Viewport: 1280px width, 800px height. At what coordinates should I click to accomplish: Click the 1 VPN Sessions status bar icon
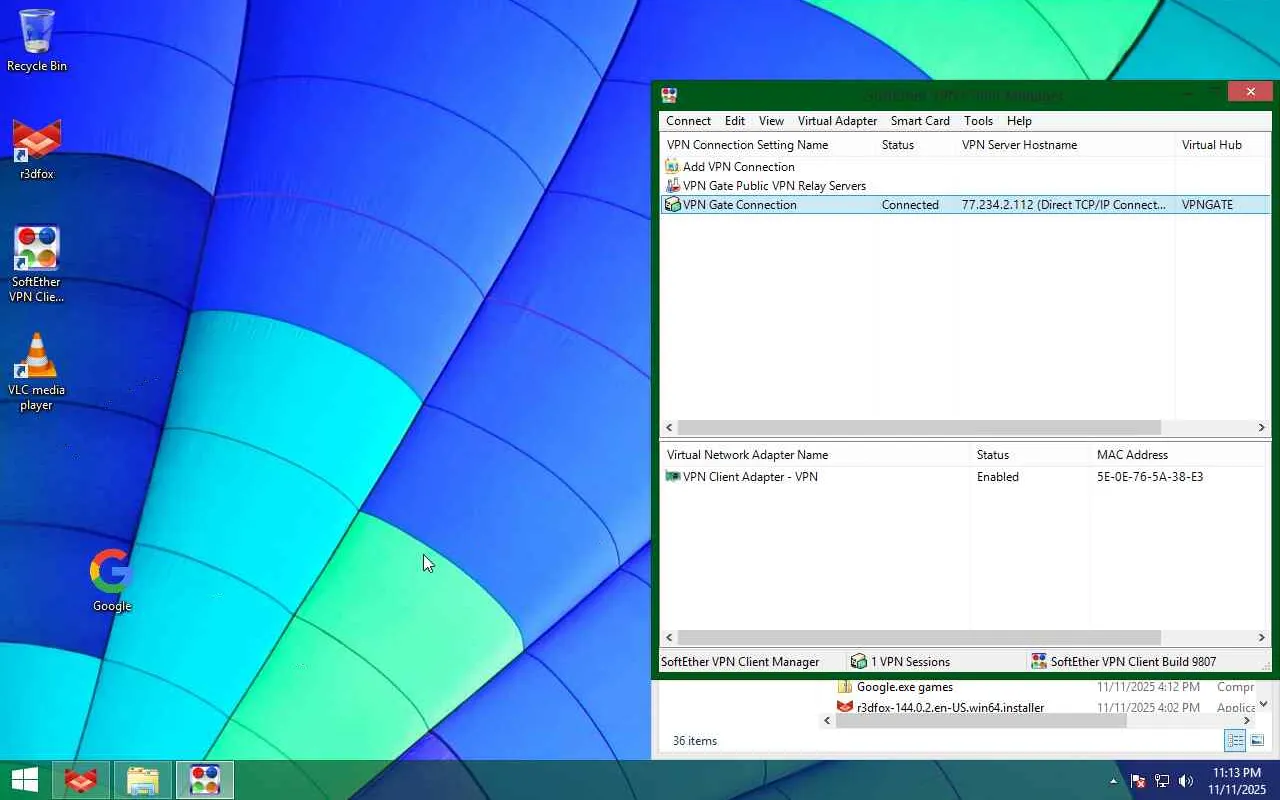tap(858, 661)
